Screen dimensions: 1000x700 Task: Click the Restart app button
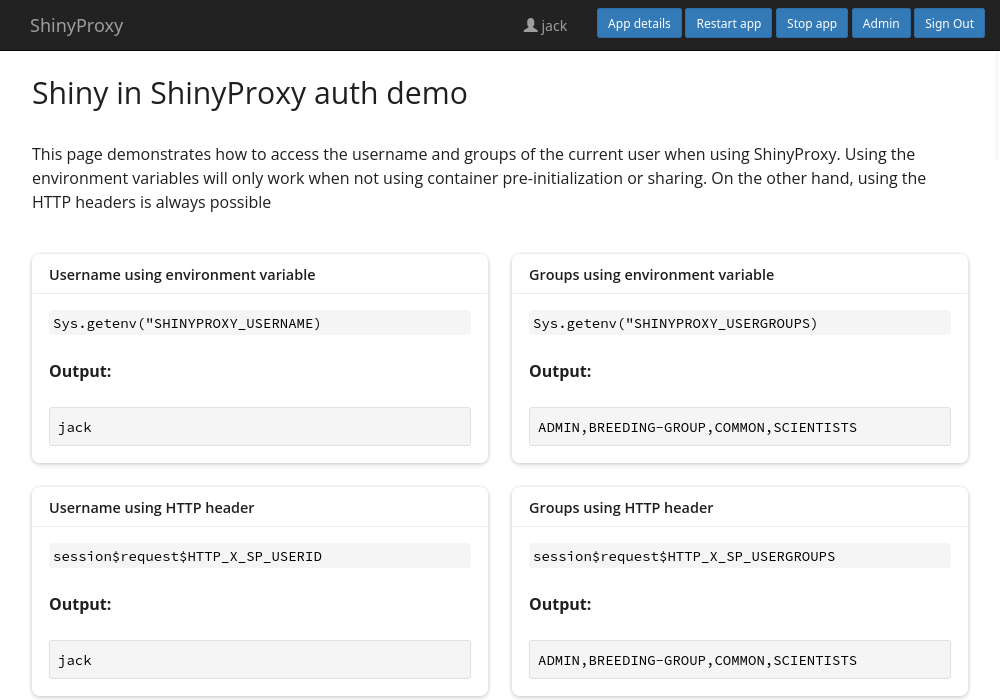pos(728,24)
